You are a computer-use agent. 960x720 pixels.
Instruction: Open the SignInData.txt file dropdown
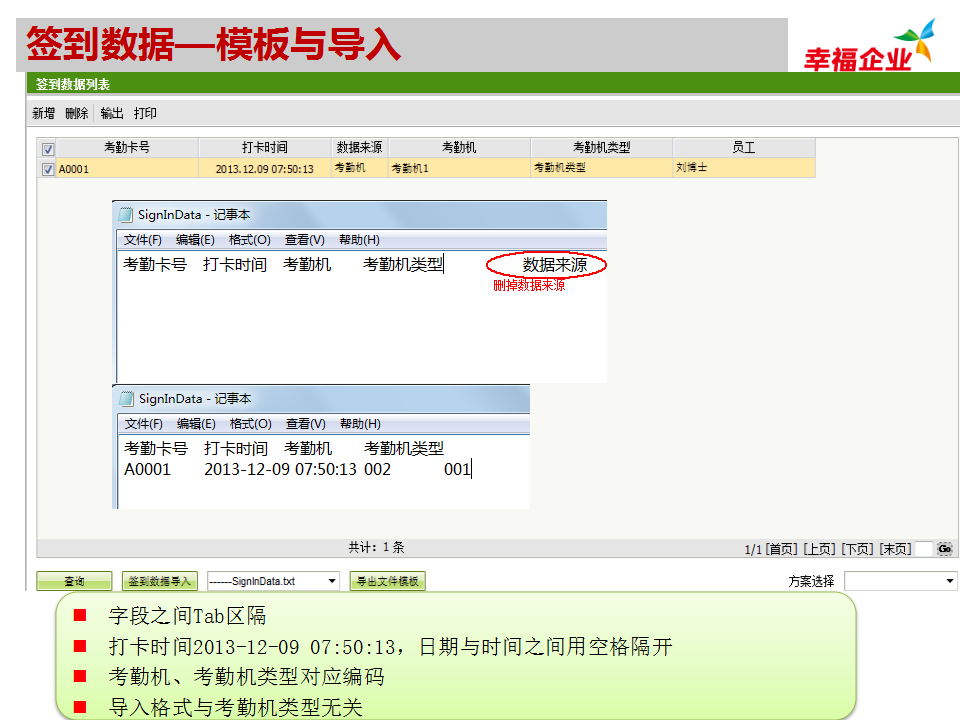click(332, 581)
